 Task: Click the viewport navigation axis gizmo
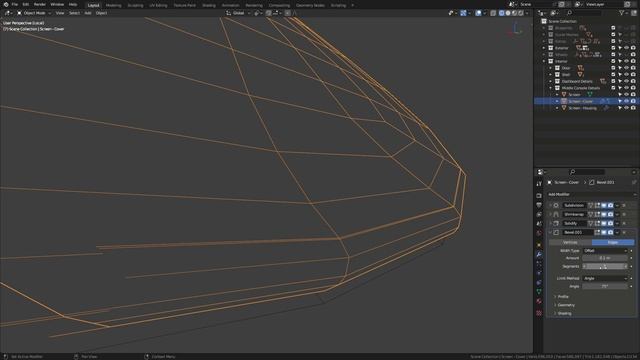click(516, 29)
